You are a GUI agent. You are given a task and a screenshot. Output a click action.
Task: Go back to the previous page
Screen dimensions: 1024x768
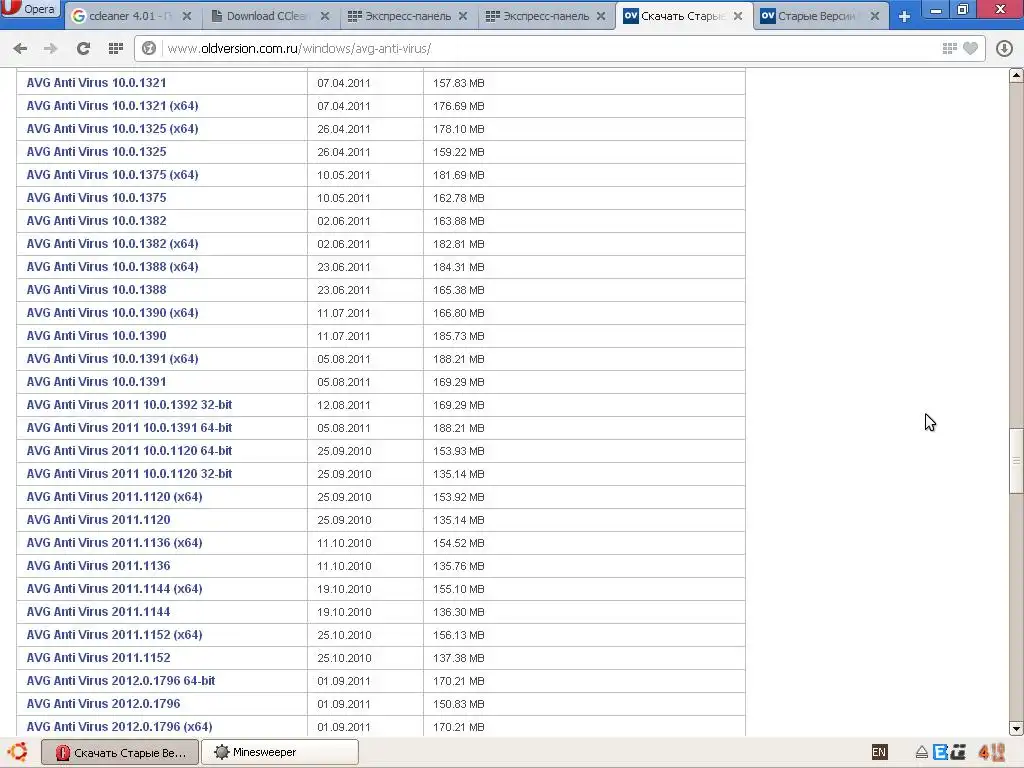pyautogui.click(x=20, y=48)
